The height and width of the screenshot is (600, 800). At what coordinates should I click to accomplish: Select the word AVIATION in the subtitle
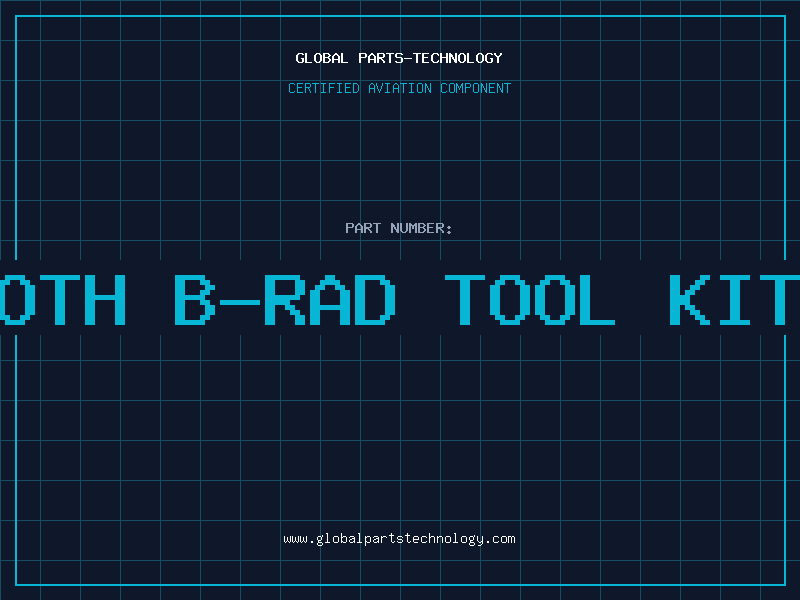pos(400,88)
